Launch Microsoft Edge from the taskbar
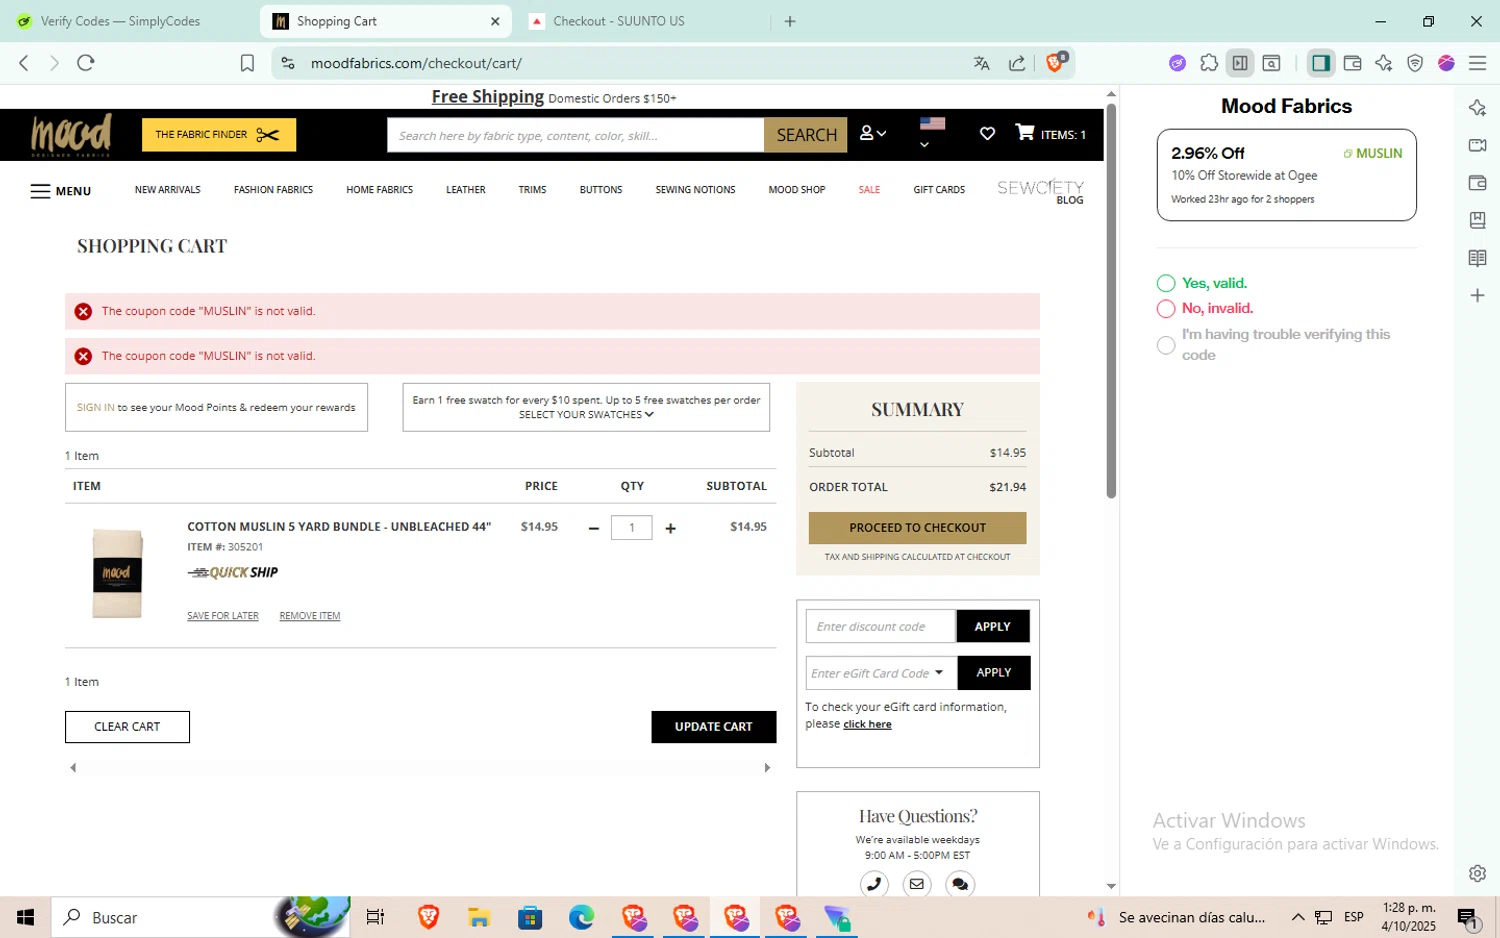 (x=581, y=917)
